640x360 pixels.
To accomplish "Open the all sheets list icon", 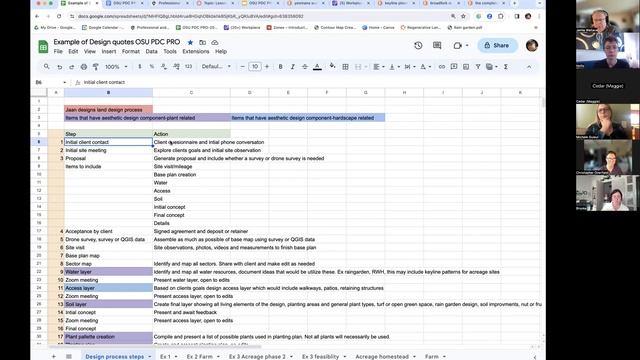I will (69, 356).
